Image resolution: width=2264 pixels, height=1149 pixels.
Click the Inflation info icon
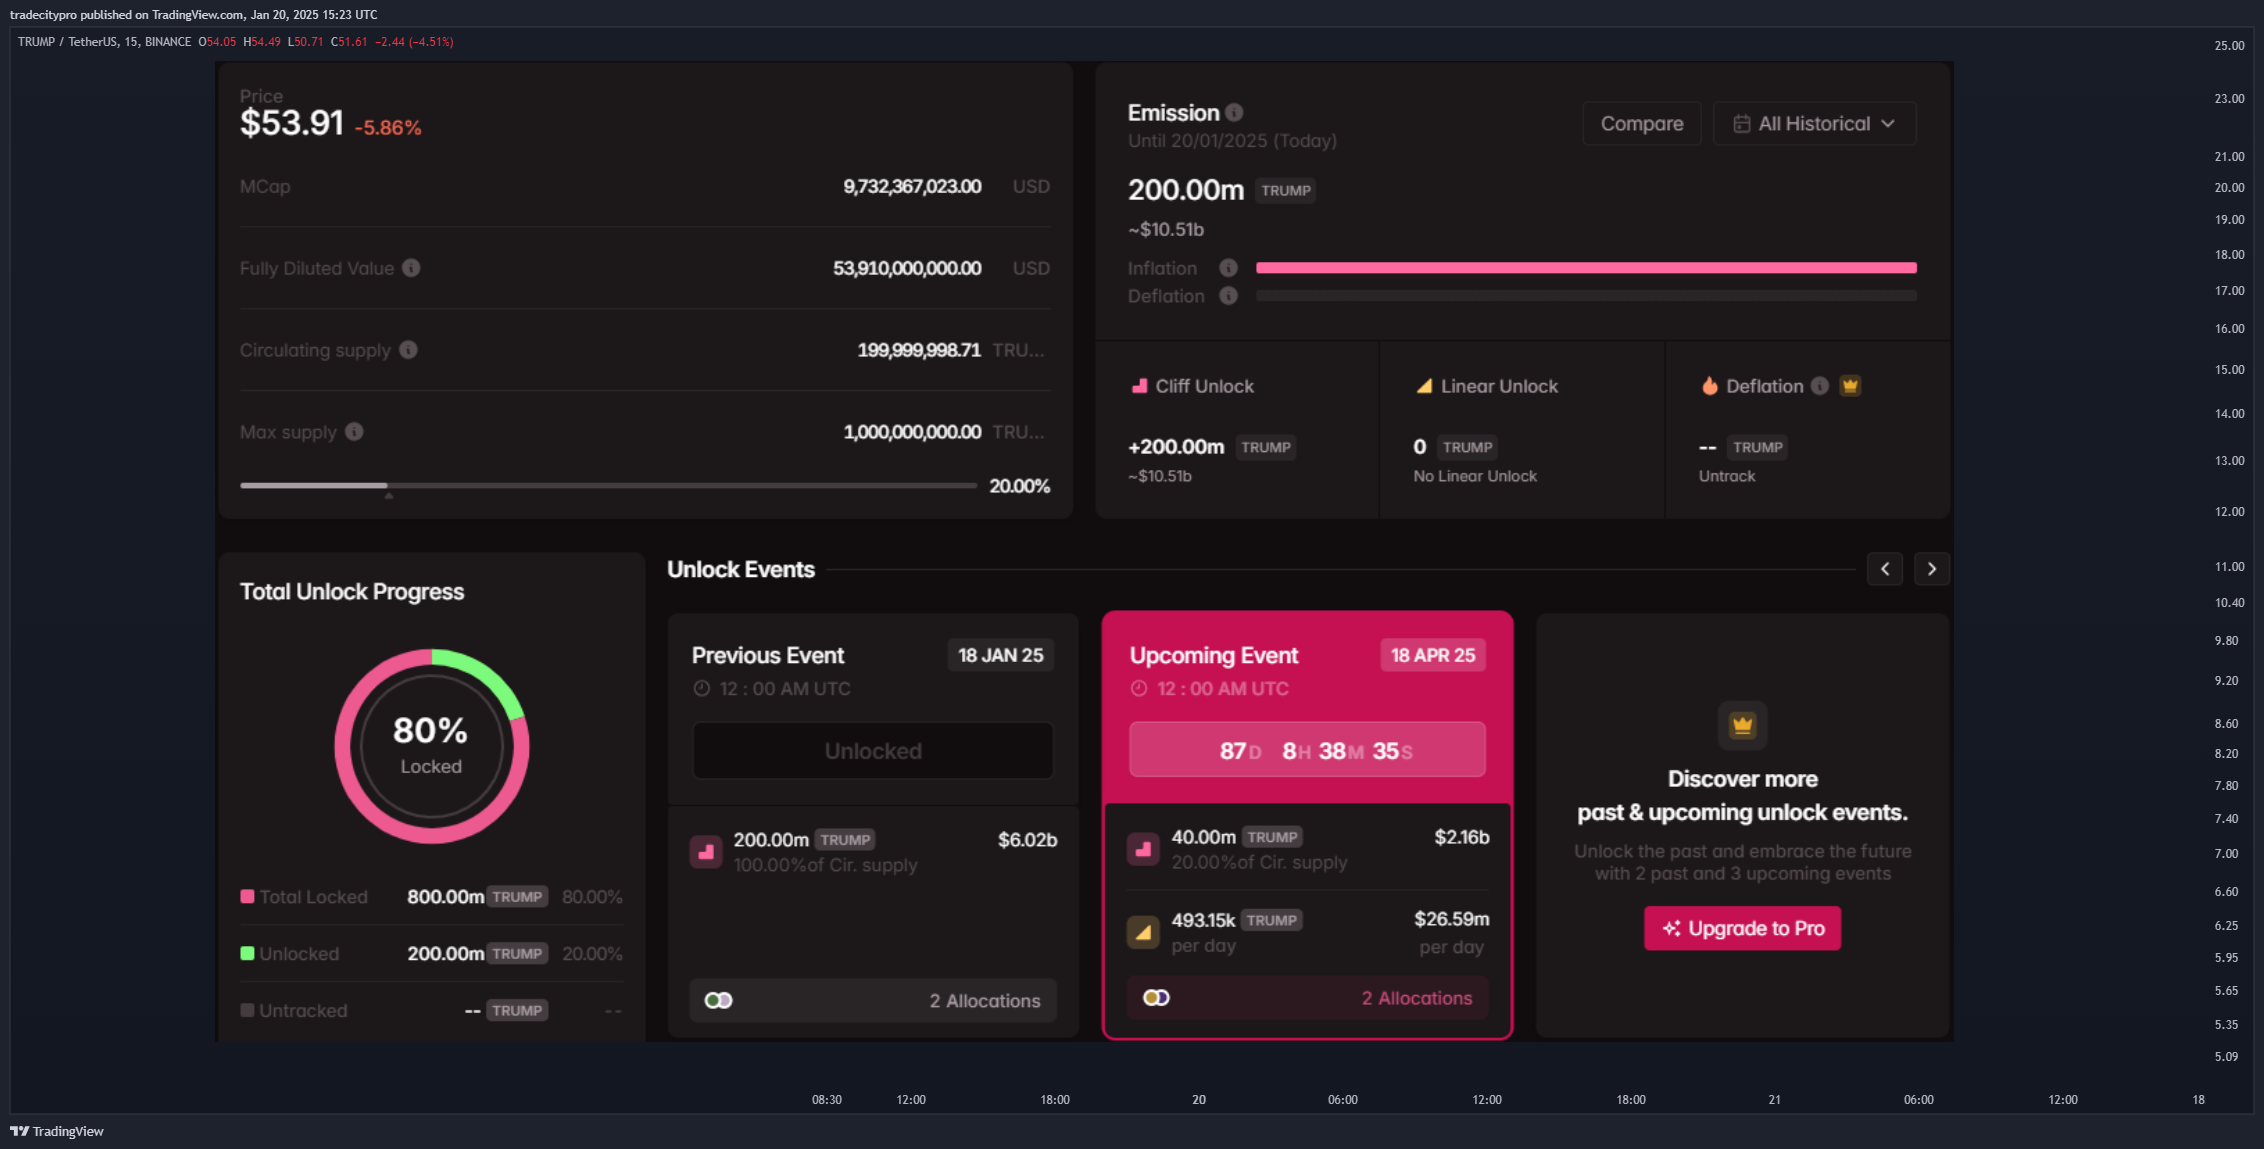[1228, 268]
